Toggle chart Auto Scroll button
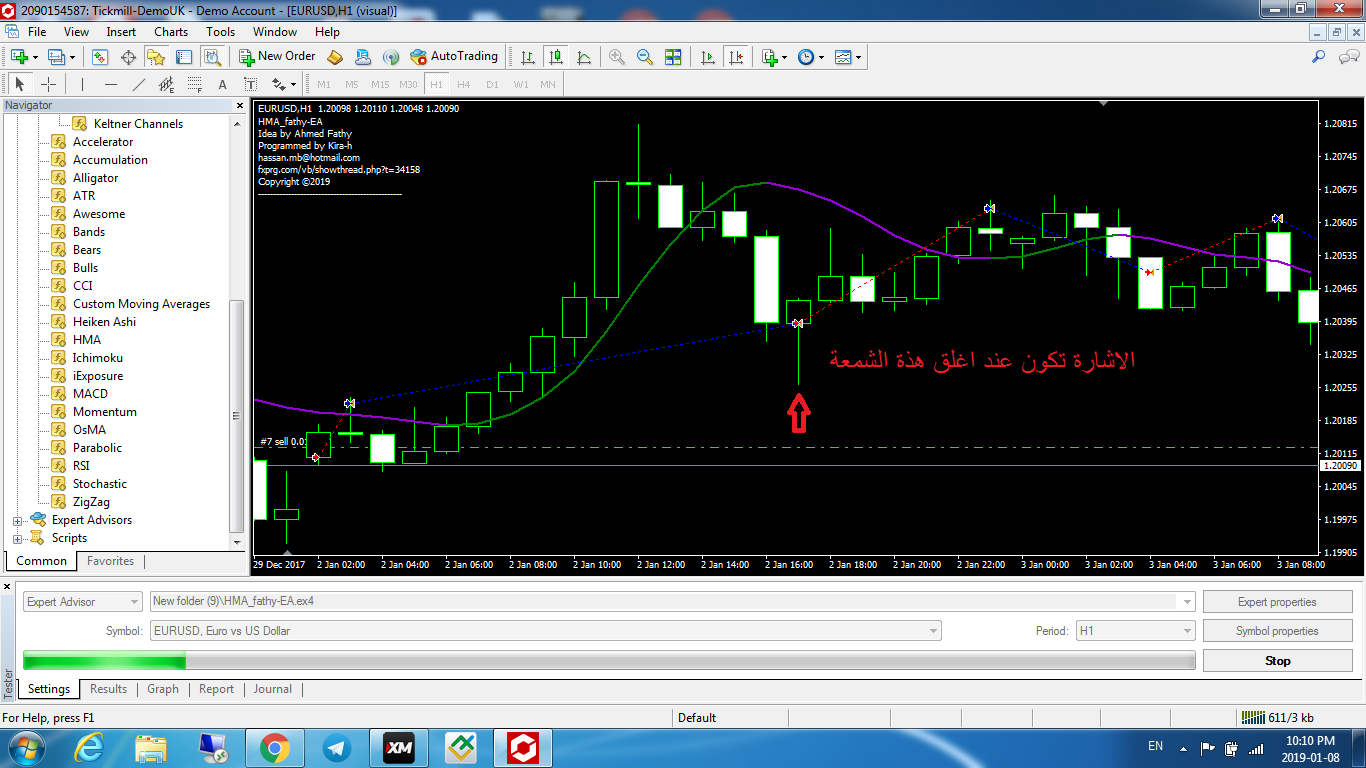The height and width of the screenshot is (768, 1366). [x=709, y=57]
